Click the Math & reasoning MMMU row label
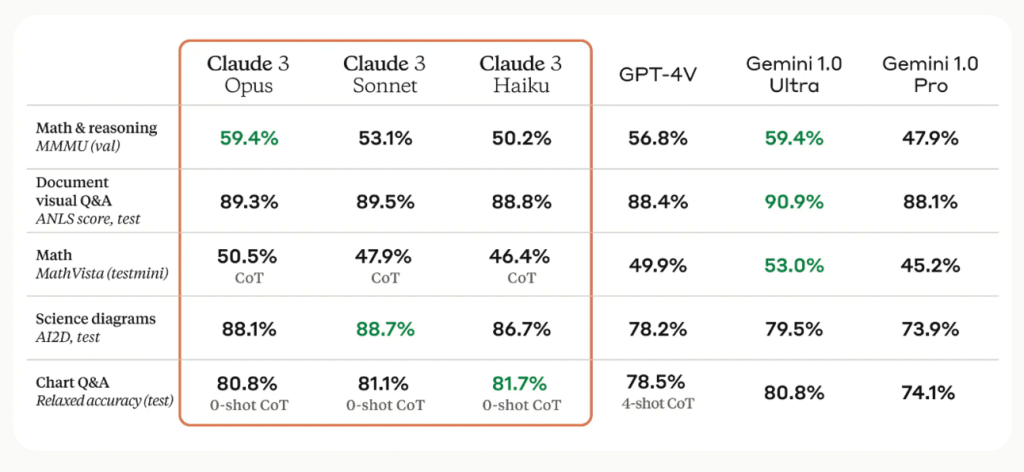 pyautogui.click(x=97, y=136)
